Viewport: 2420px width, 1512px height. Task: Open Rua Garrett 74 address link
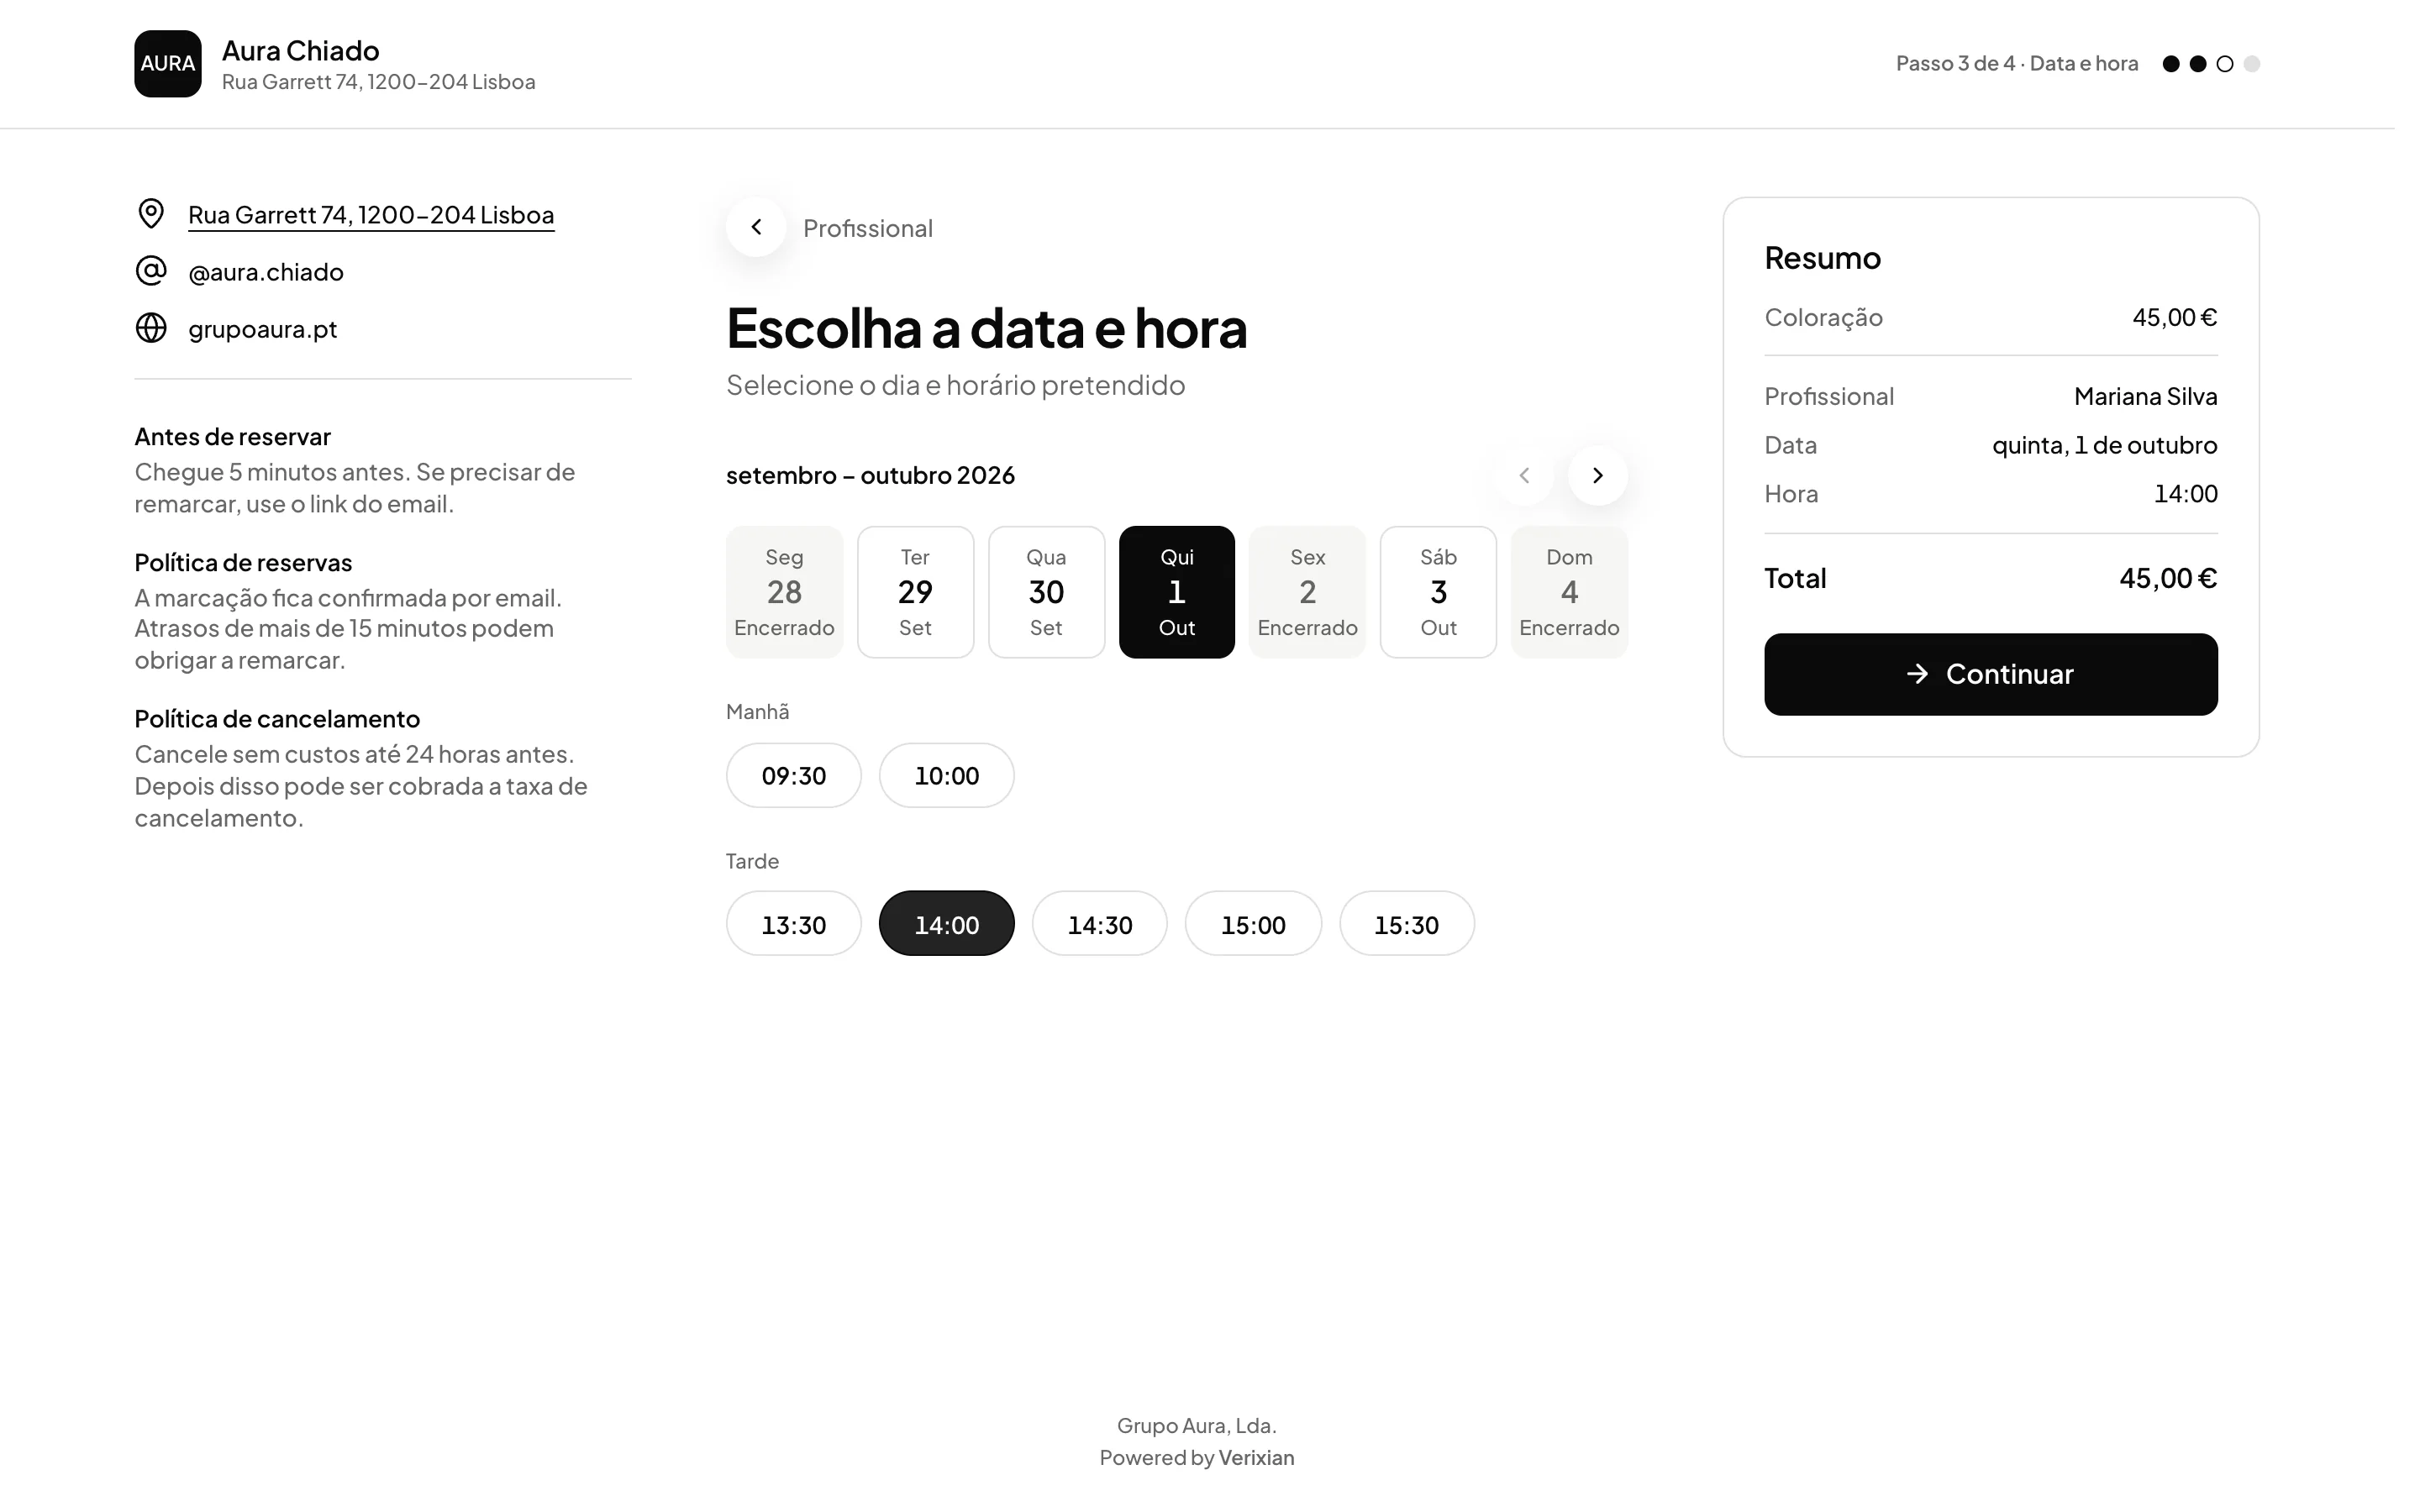point(371,215)
